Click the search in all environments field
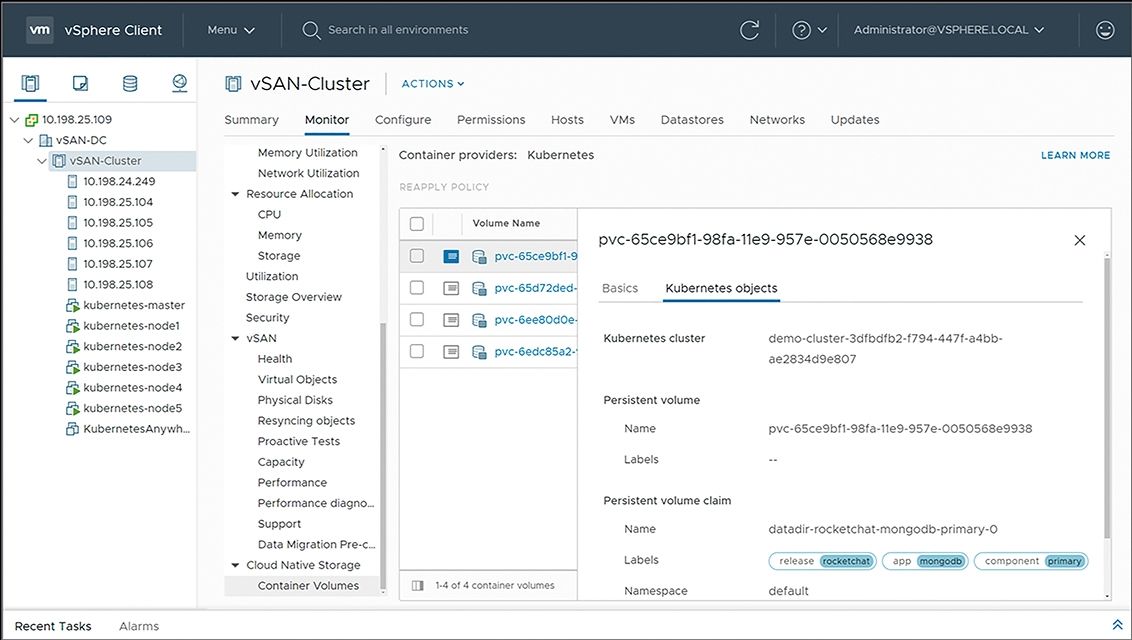Image resolution: width=1132 pixels, height=640 pixels. [398, 30]
